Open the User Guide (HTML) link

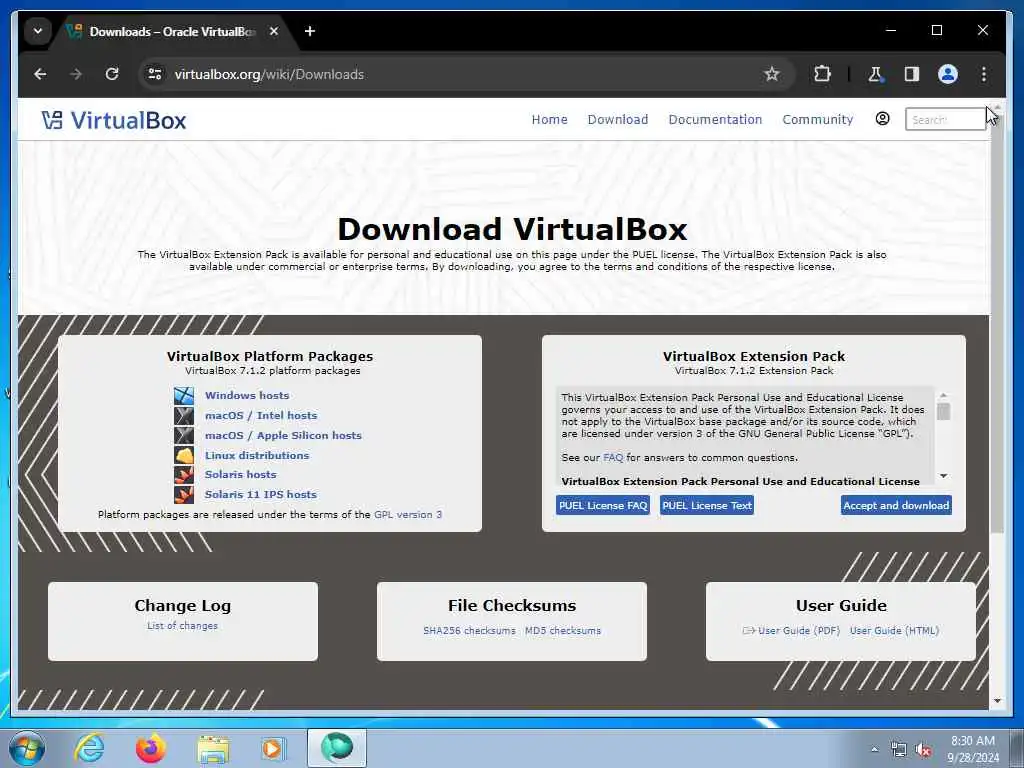pos(894,631)
